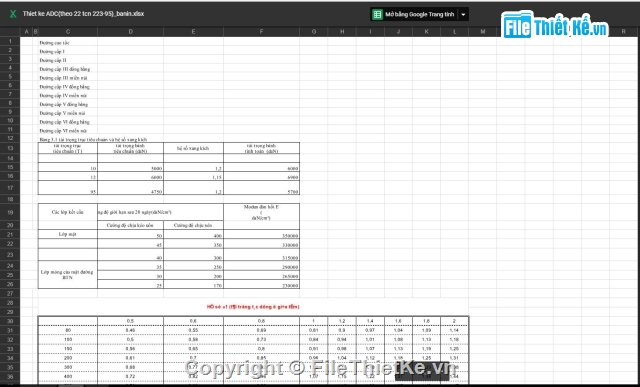
Task: Select column K header
Action: pyautogui.click(x=427, y=31)
